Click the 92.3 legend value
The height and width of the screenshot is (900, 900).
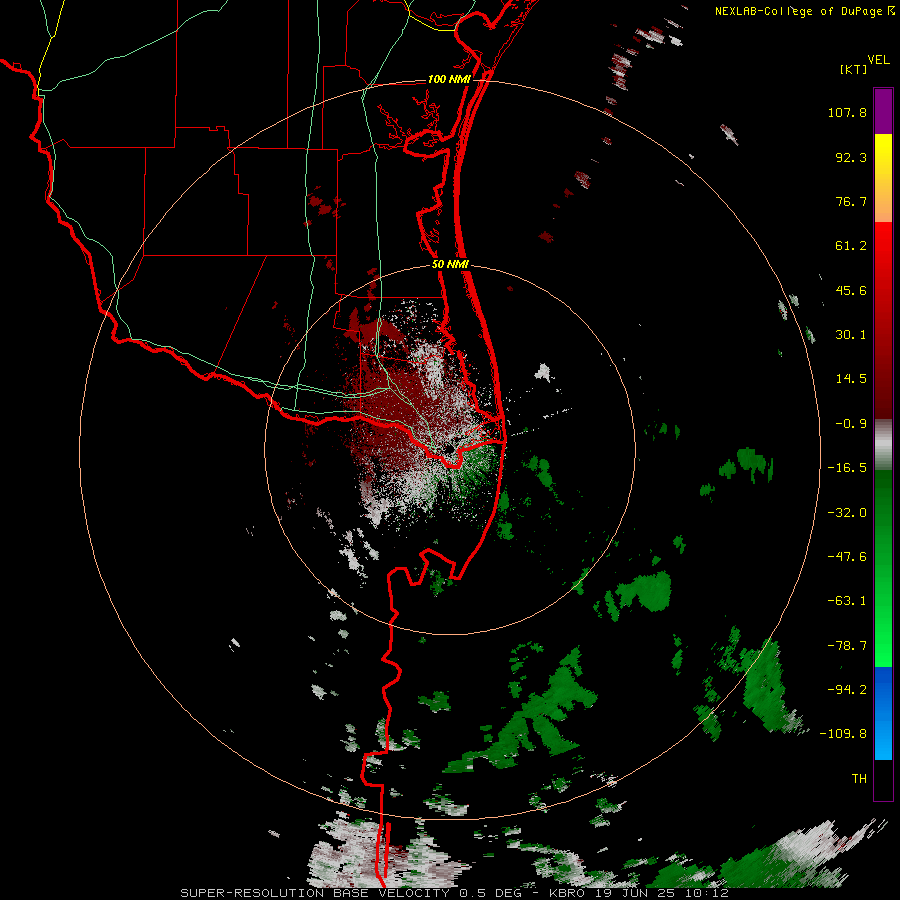851,157
